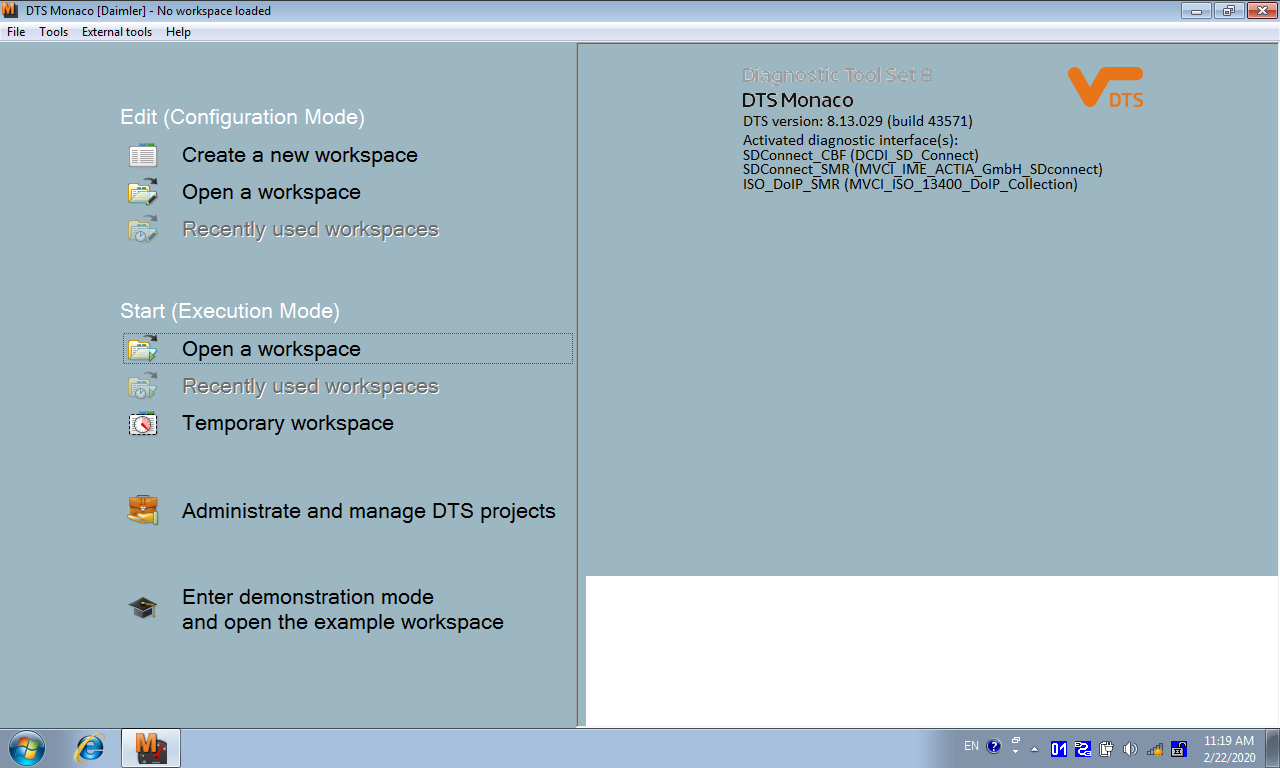Open the Help menu
This screenshot has width=1280, height=768.
point(178,32)
